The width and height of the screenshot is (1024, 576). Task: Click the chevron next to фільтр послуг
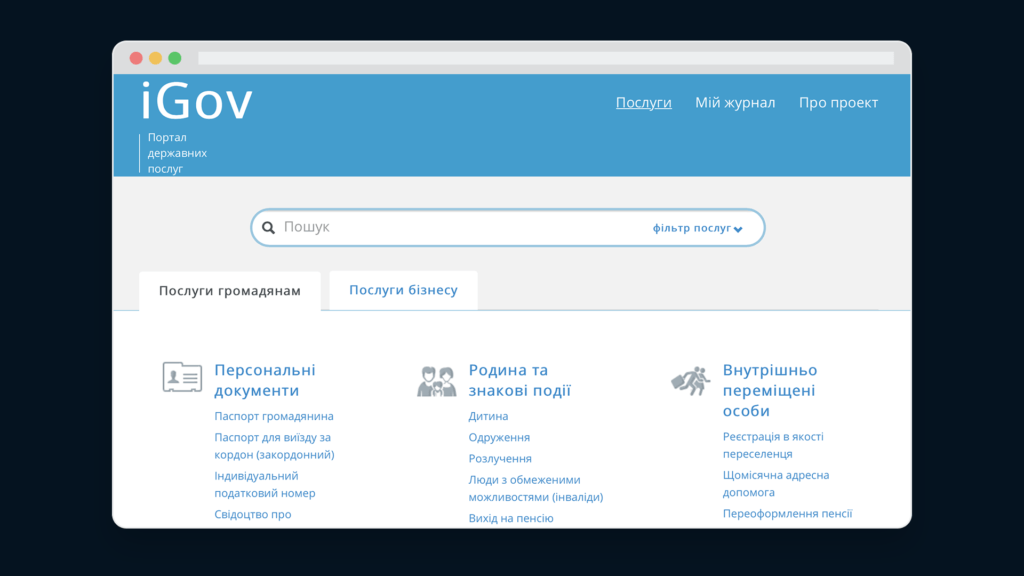click(x=738, y=229)
